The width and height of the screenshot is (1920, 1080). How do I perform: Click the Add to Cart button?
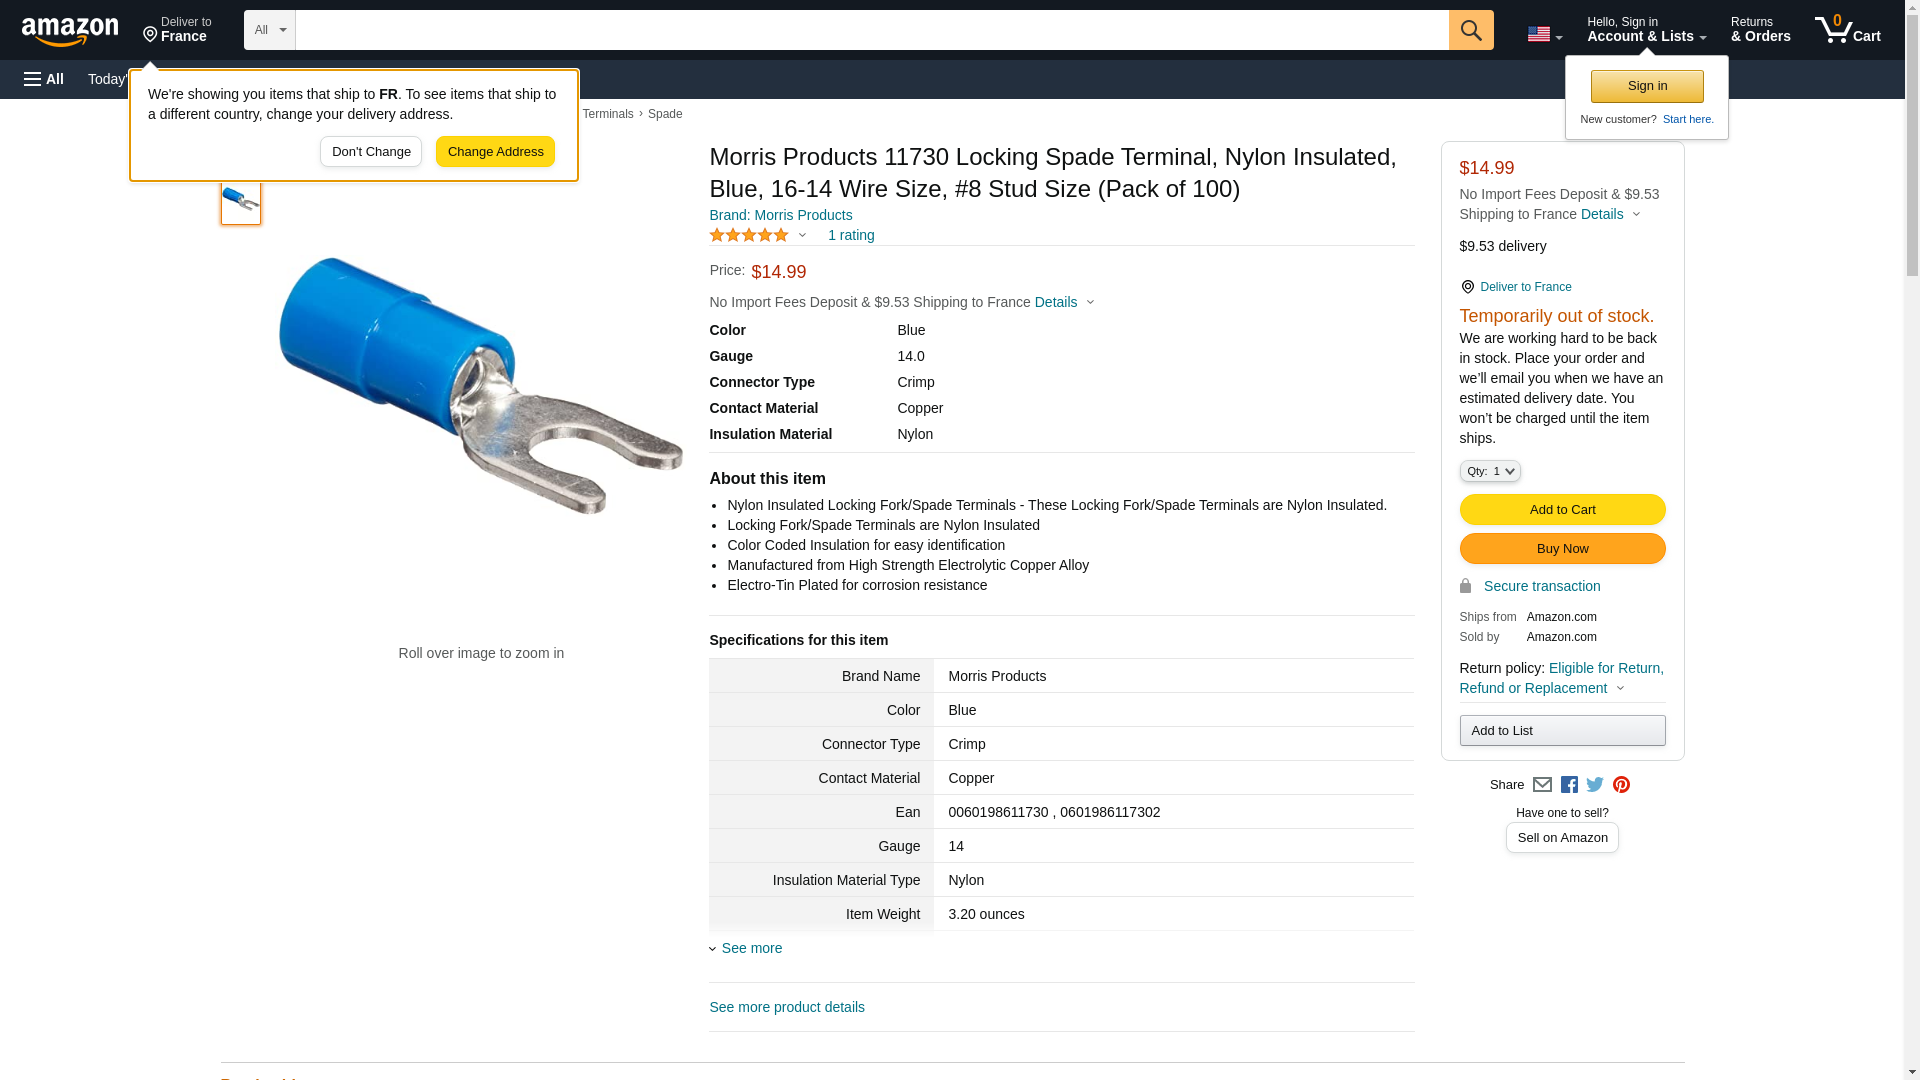[x=1562, y=510]
